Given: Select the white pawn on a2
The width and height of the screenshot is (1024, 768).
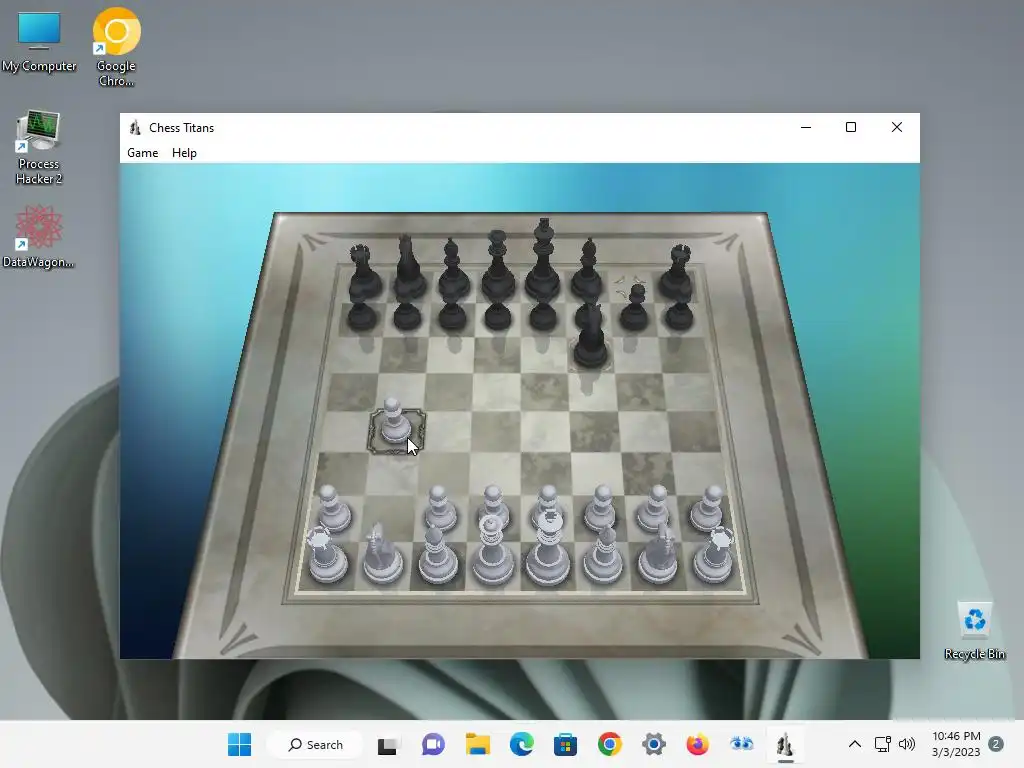Looking at the screenshot, I should 334,508.
